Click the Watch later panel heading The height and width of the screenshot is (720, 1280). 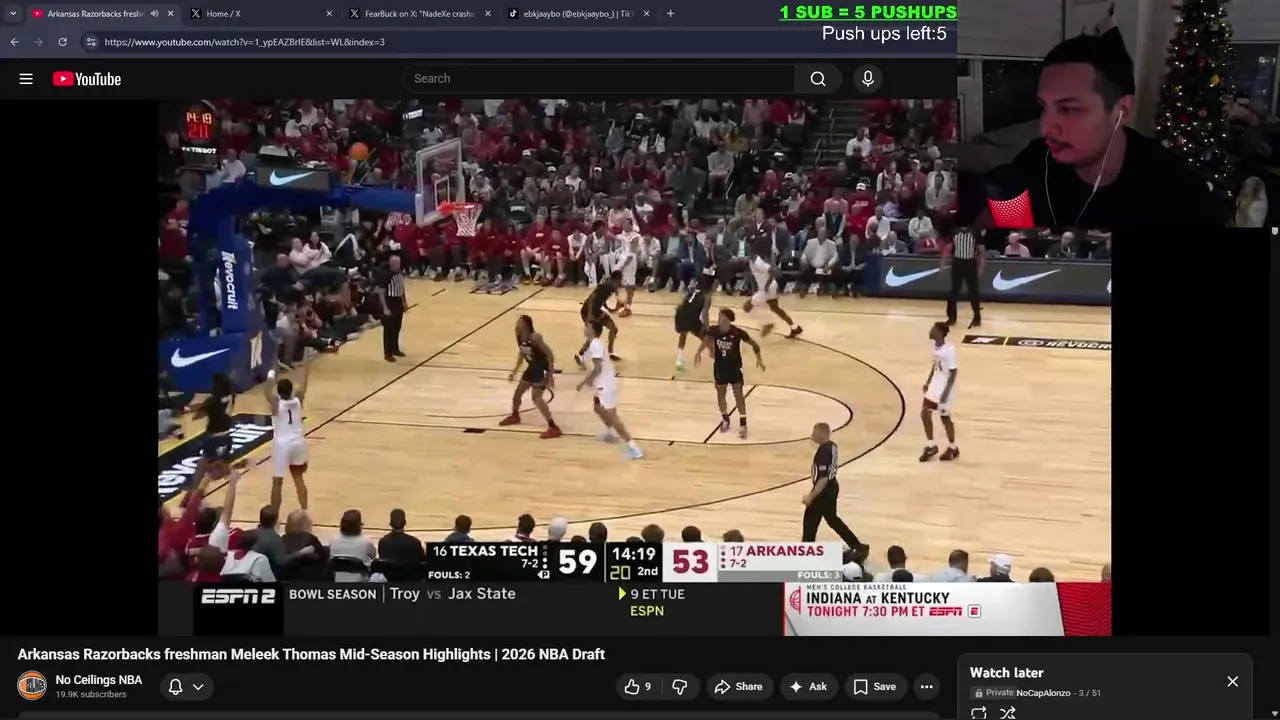click(x=1006, y=673)
